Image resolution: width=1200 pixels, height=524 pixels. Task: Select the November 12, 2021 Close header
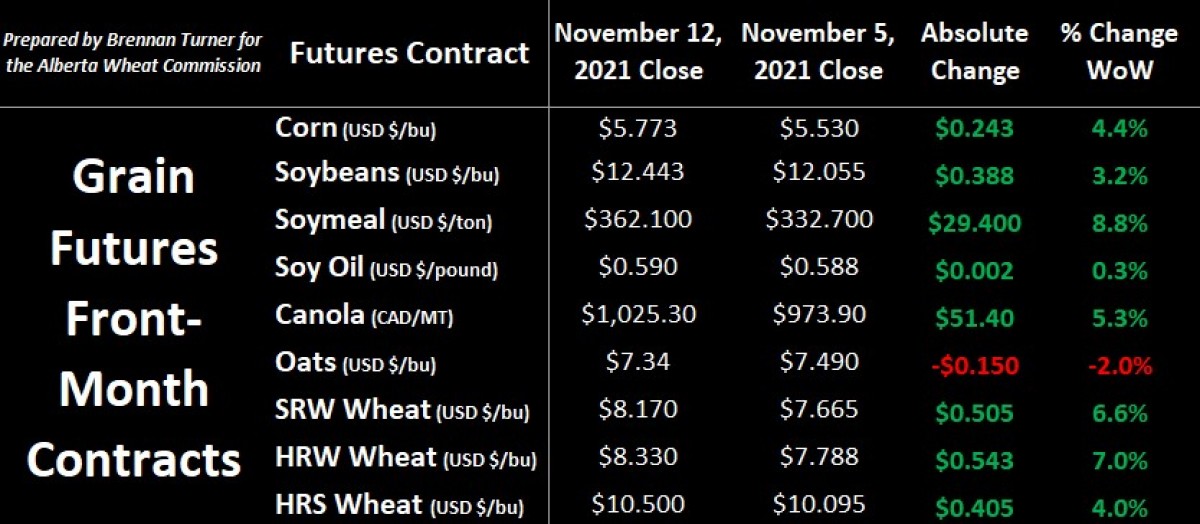[638, 52]
